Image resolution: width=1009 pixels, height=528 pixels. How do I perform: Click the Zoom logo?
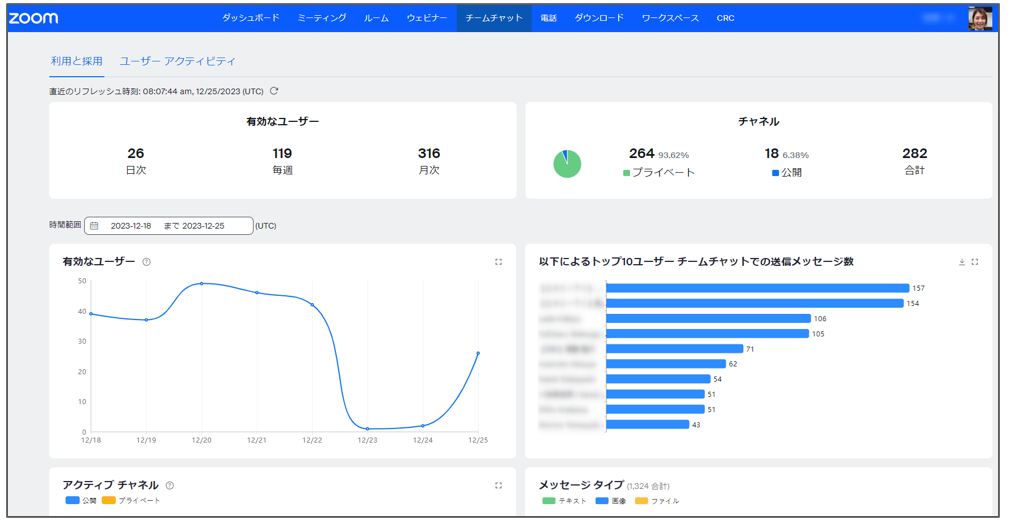[x=33, y=18]
